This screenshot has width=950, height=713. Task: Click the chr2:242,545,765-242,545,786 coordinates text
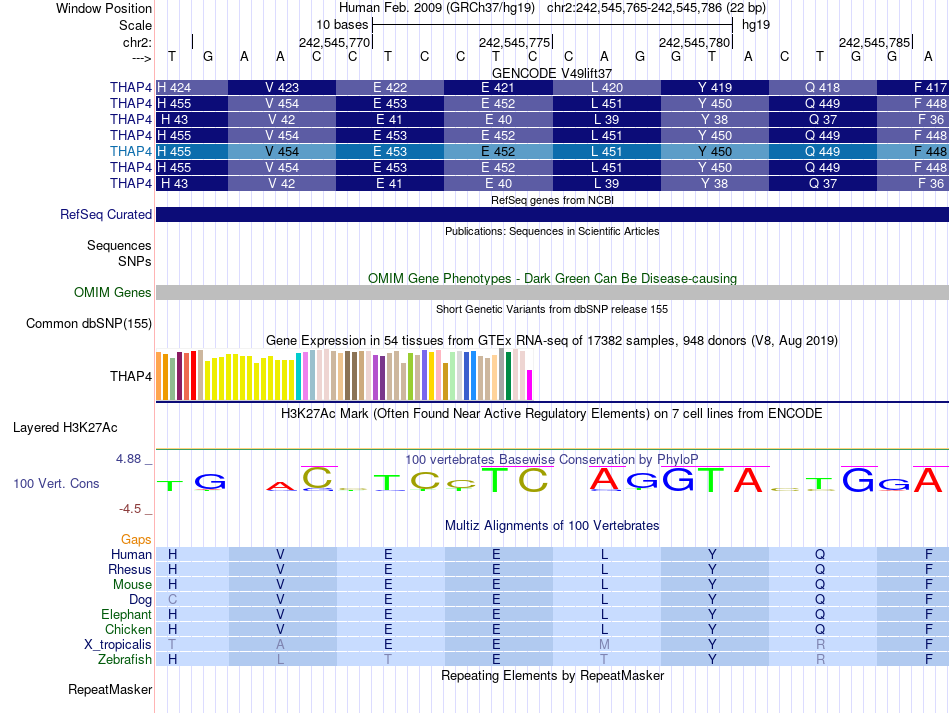[x=656, y=8]
